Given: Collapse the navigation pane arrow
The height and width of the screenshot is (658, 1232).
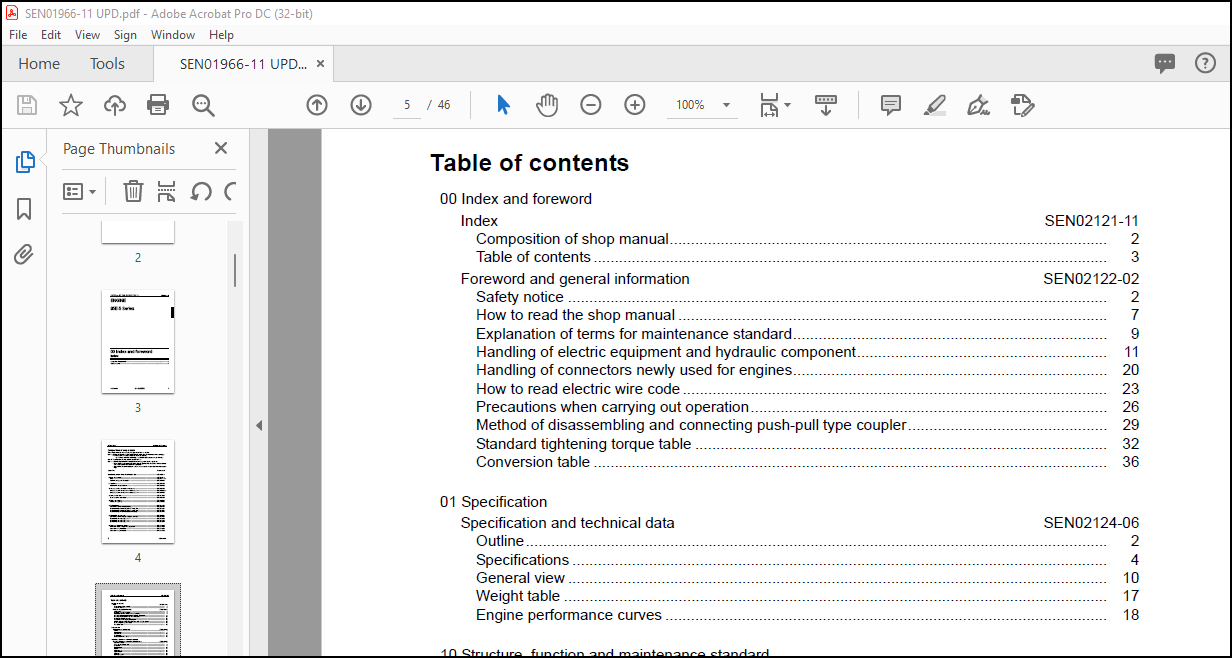Looking at the screenshot, I should [259, 425].
